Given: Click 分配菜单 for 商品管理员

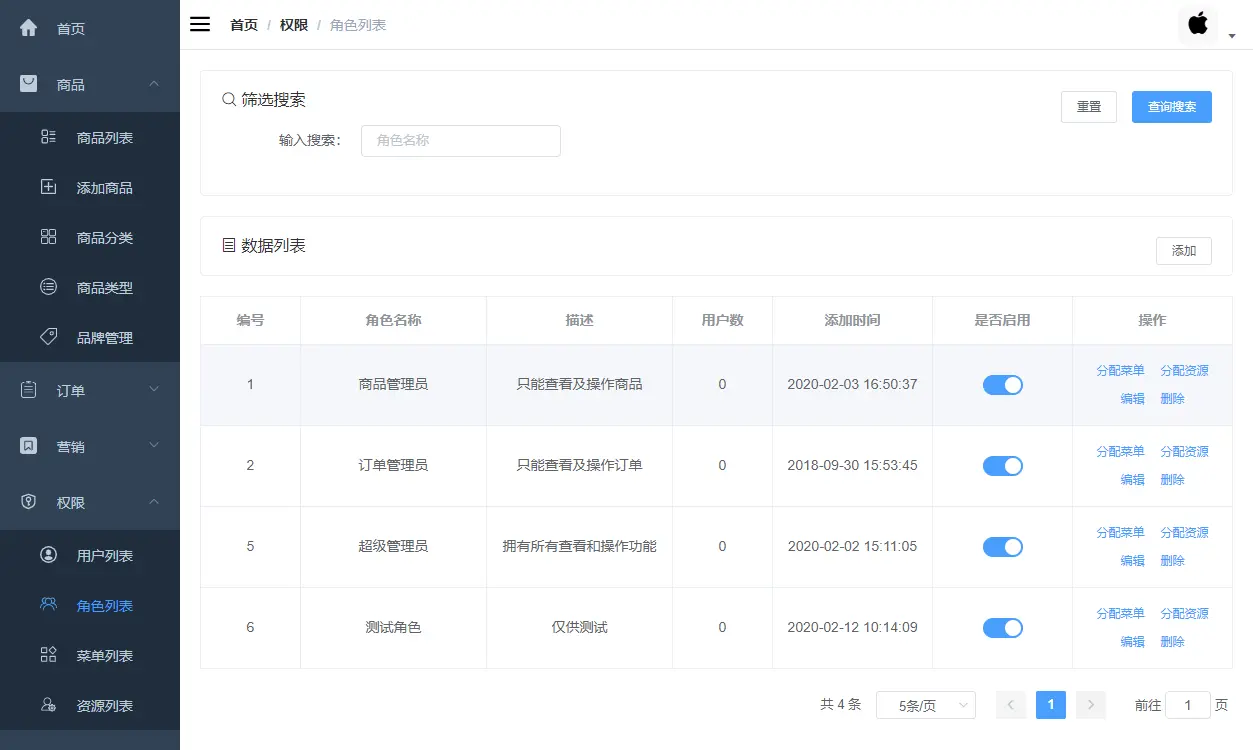Looking at the screenshot, I should [x=1120, y=370].
